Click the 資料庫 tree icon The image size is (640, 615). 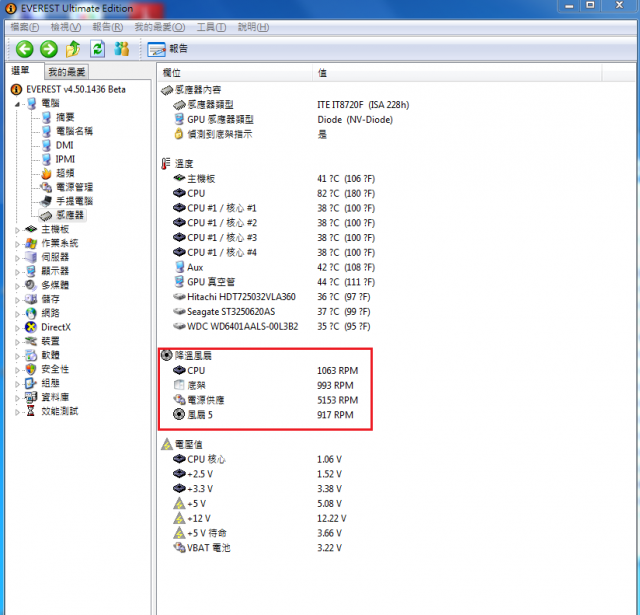[x=31, y=397]
